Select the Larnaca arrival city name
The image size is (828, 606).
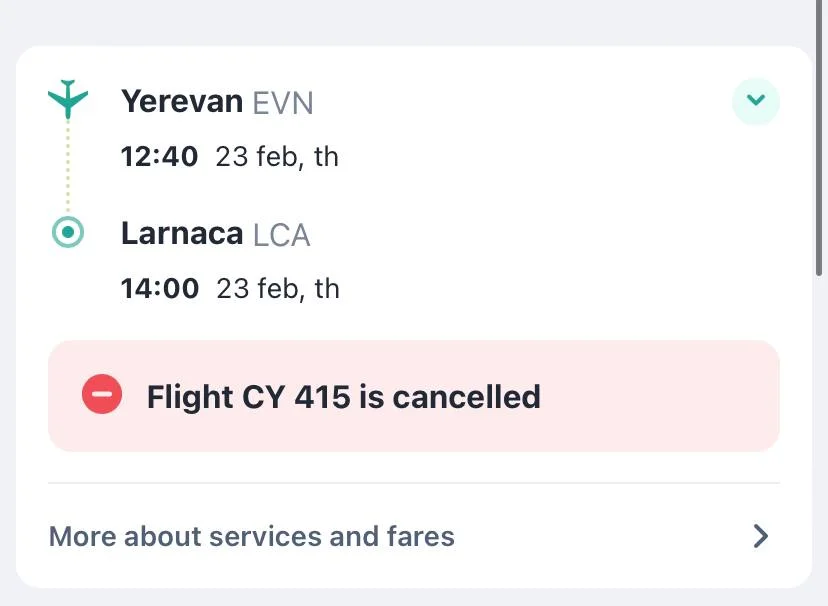[x=182, y=234]
